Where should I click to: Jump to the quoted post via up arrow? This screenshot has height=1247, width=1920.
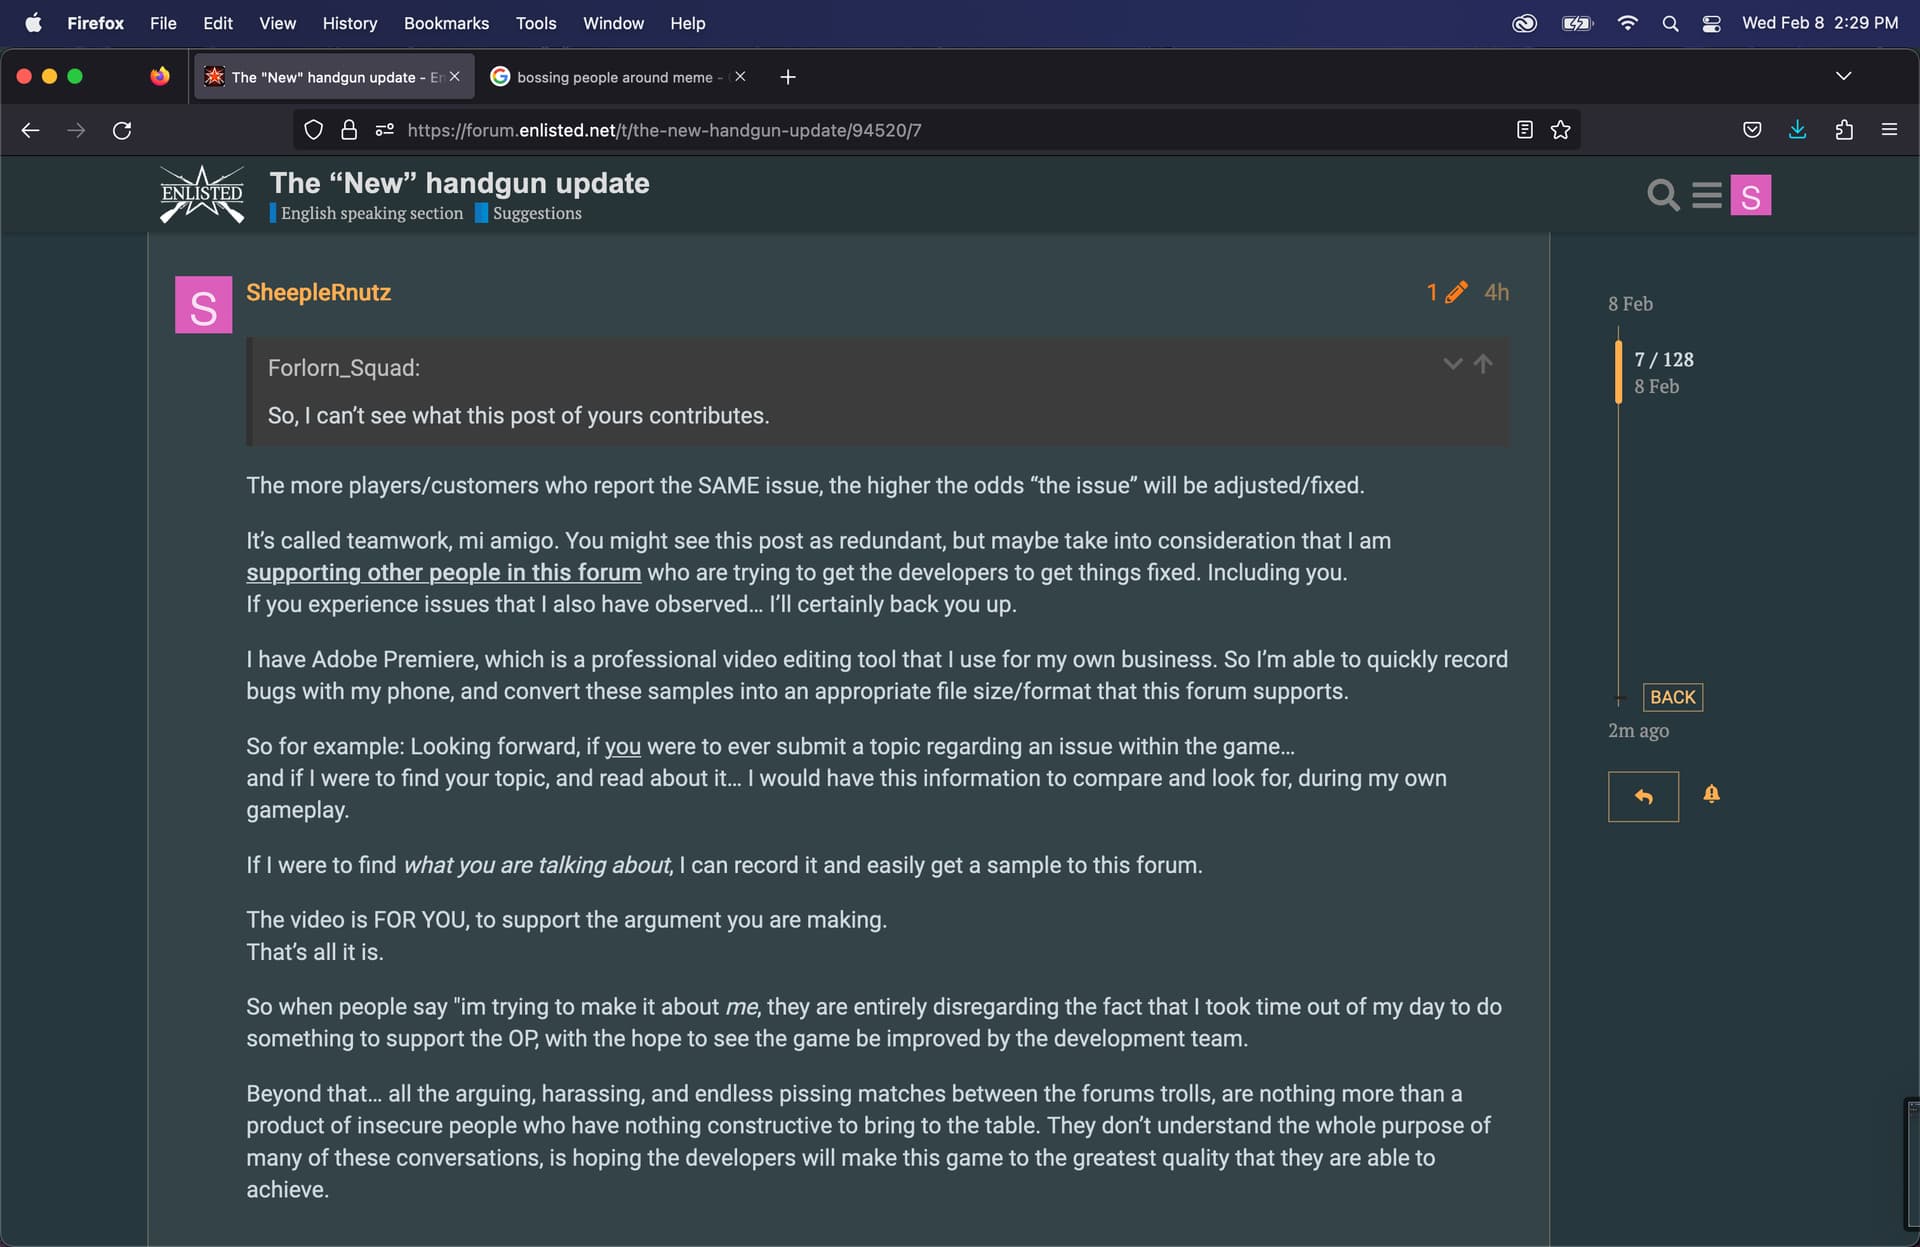pyautogui.click(x=1483, y=364)
